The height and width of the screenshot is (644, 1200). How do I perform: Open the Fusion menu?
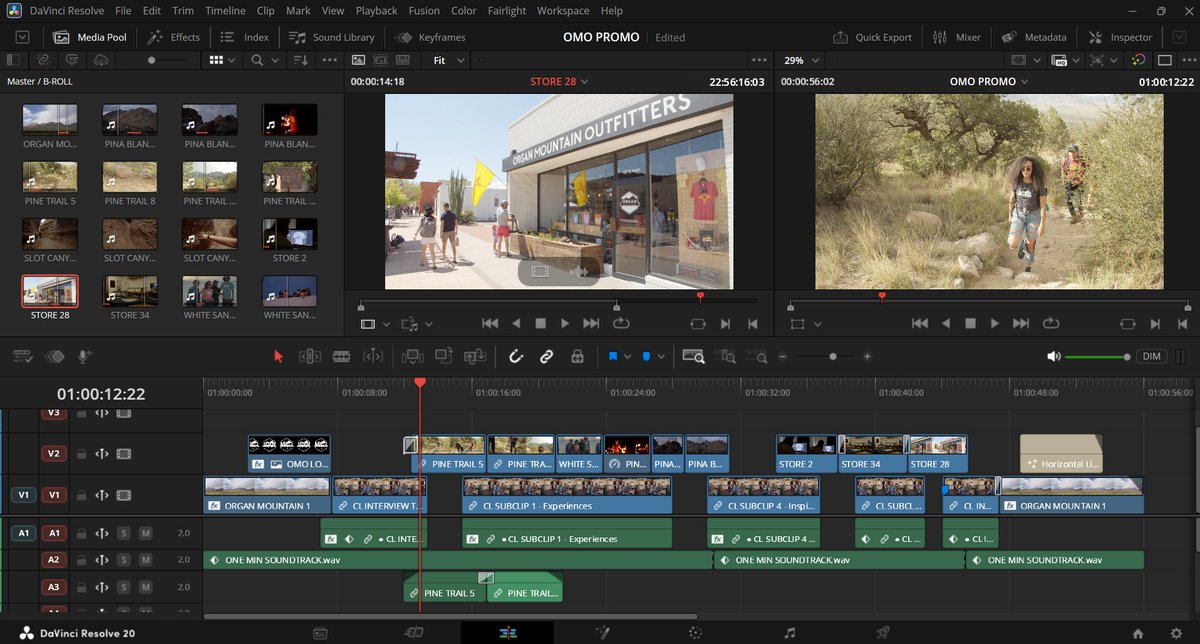(x=424, y=11)
